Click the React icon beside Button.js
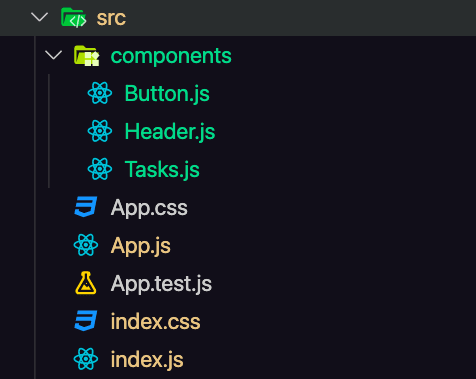 pyautogui.click(x=100, y=93)
